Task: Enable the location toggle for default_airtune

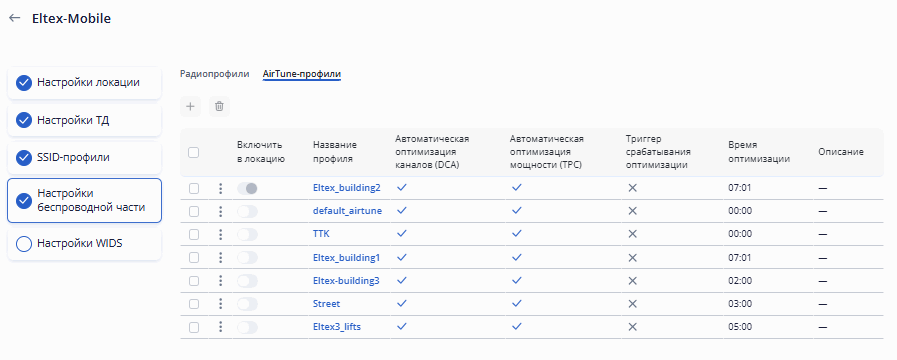Action: (x=247, y=211)
